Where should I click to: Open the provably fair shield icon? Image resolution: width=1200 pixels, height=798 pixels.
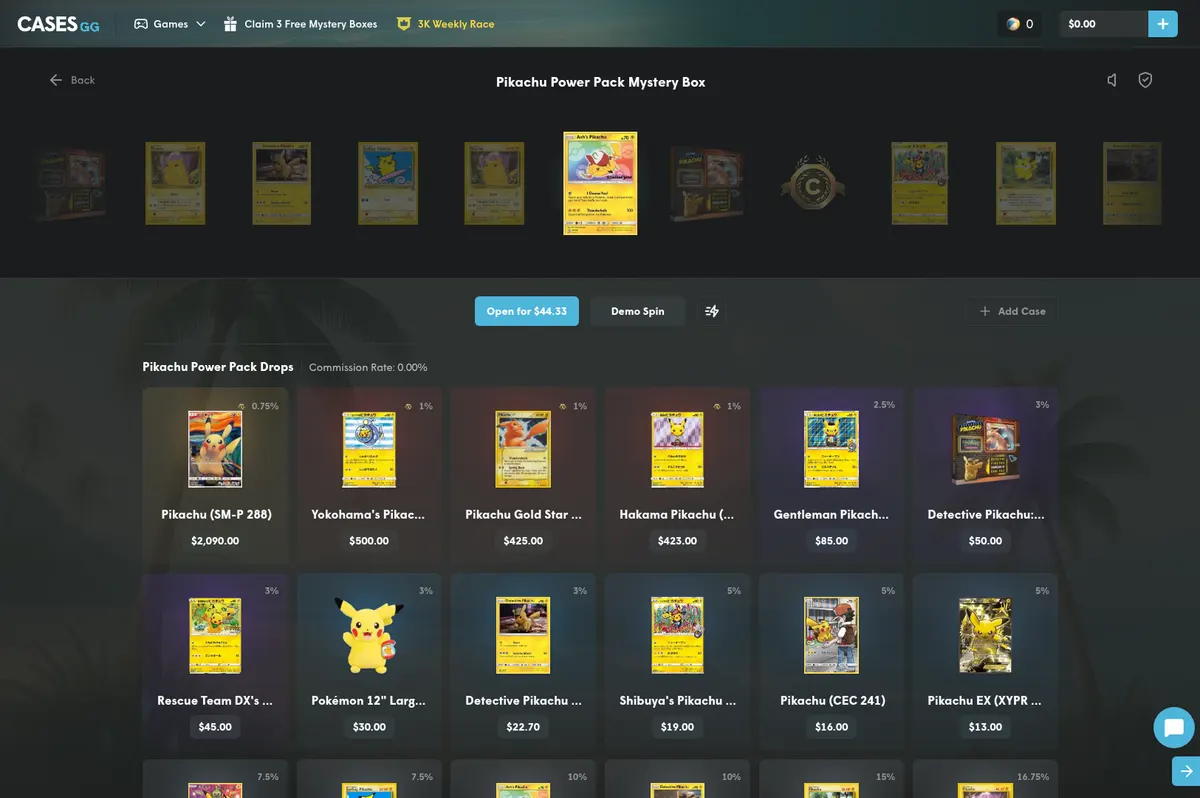coord(1146,80)
